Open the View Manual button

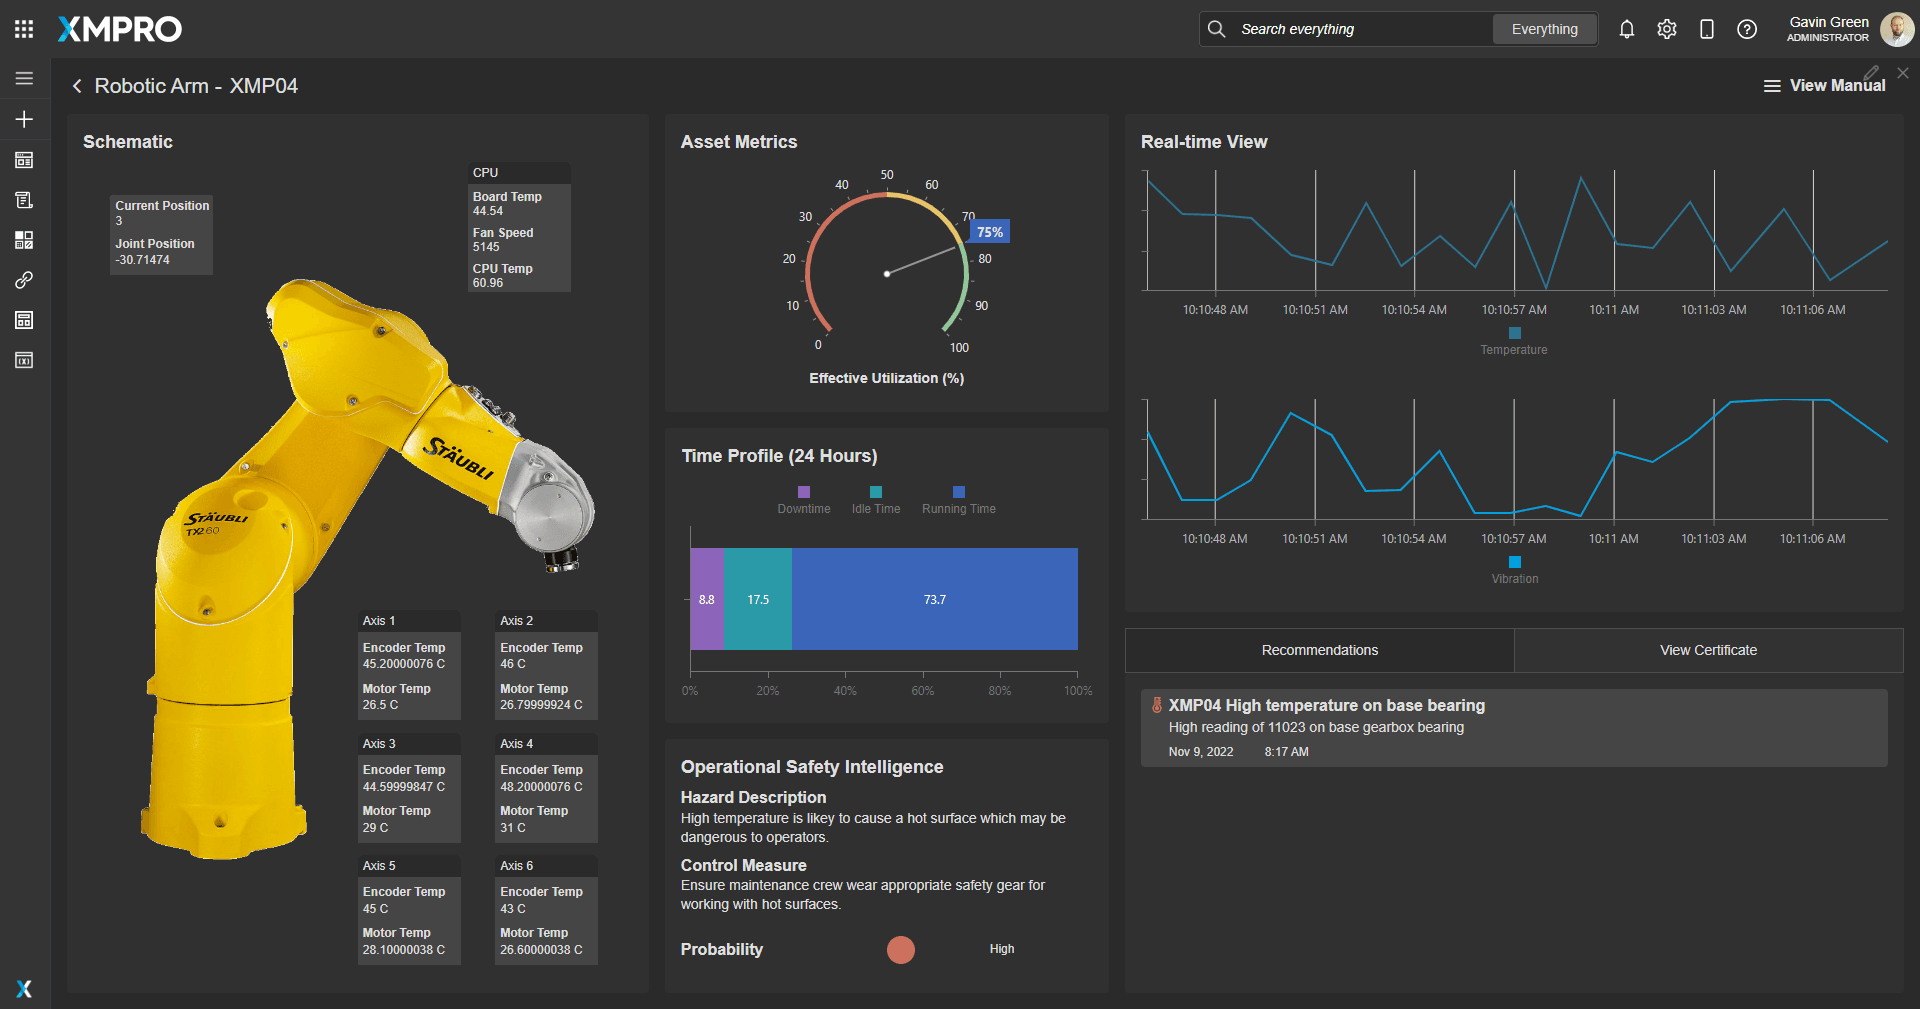click(1824, 86)
